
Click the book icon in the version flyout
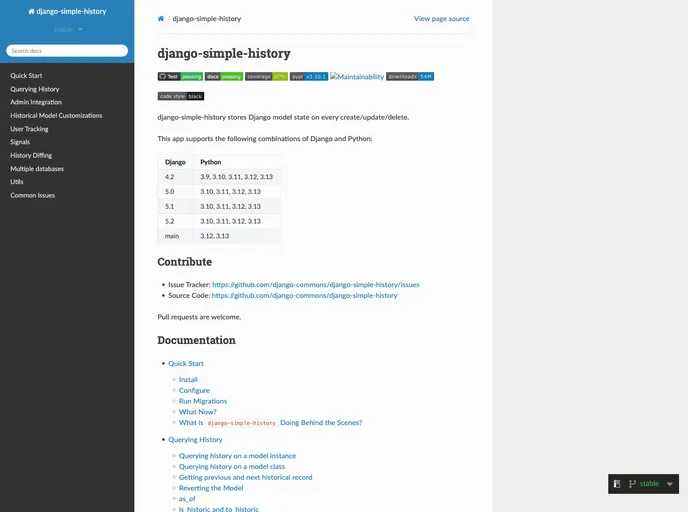click(617, 484)
